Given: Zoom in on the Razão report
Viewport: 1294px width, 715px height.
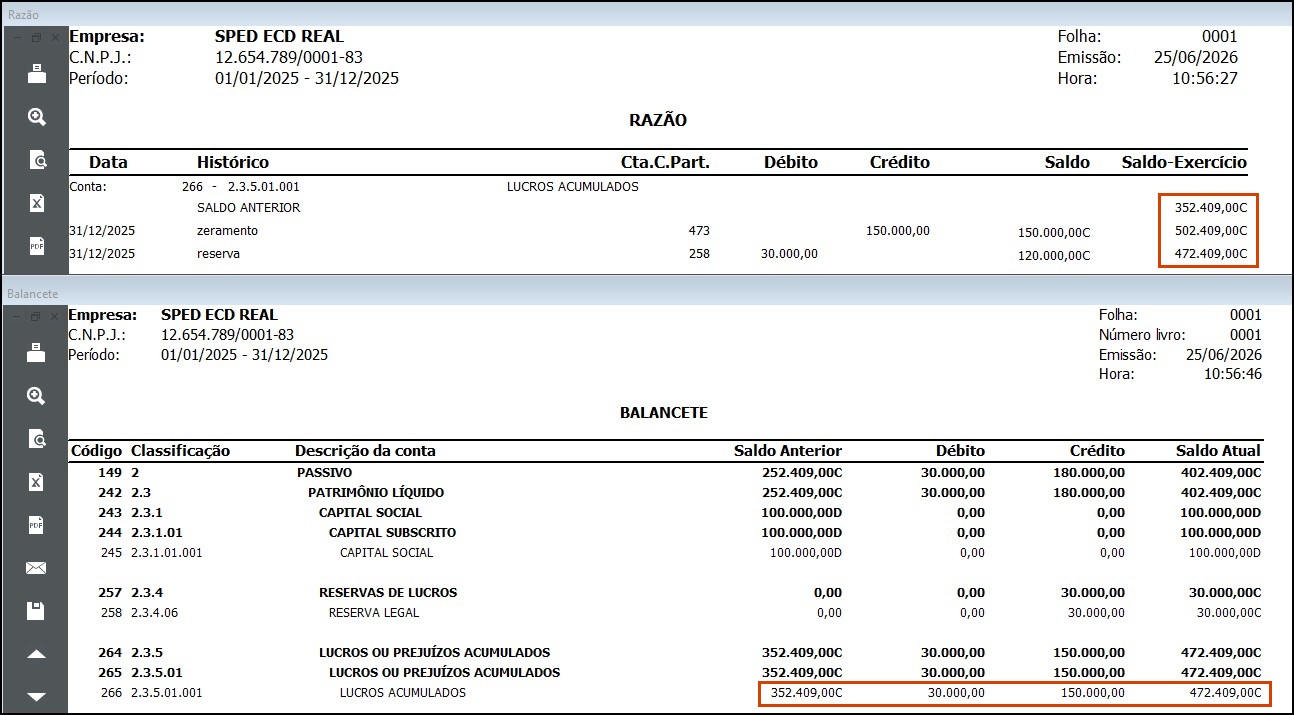Looking at the screenshot, I should click(x=37, y=117).
